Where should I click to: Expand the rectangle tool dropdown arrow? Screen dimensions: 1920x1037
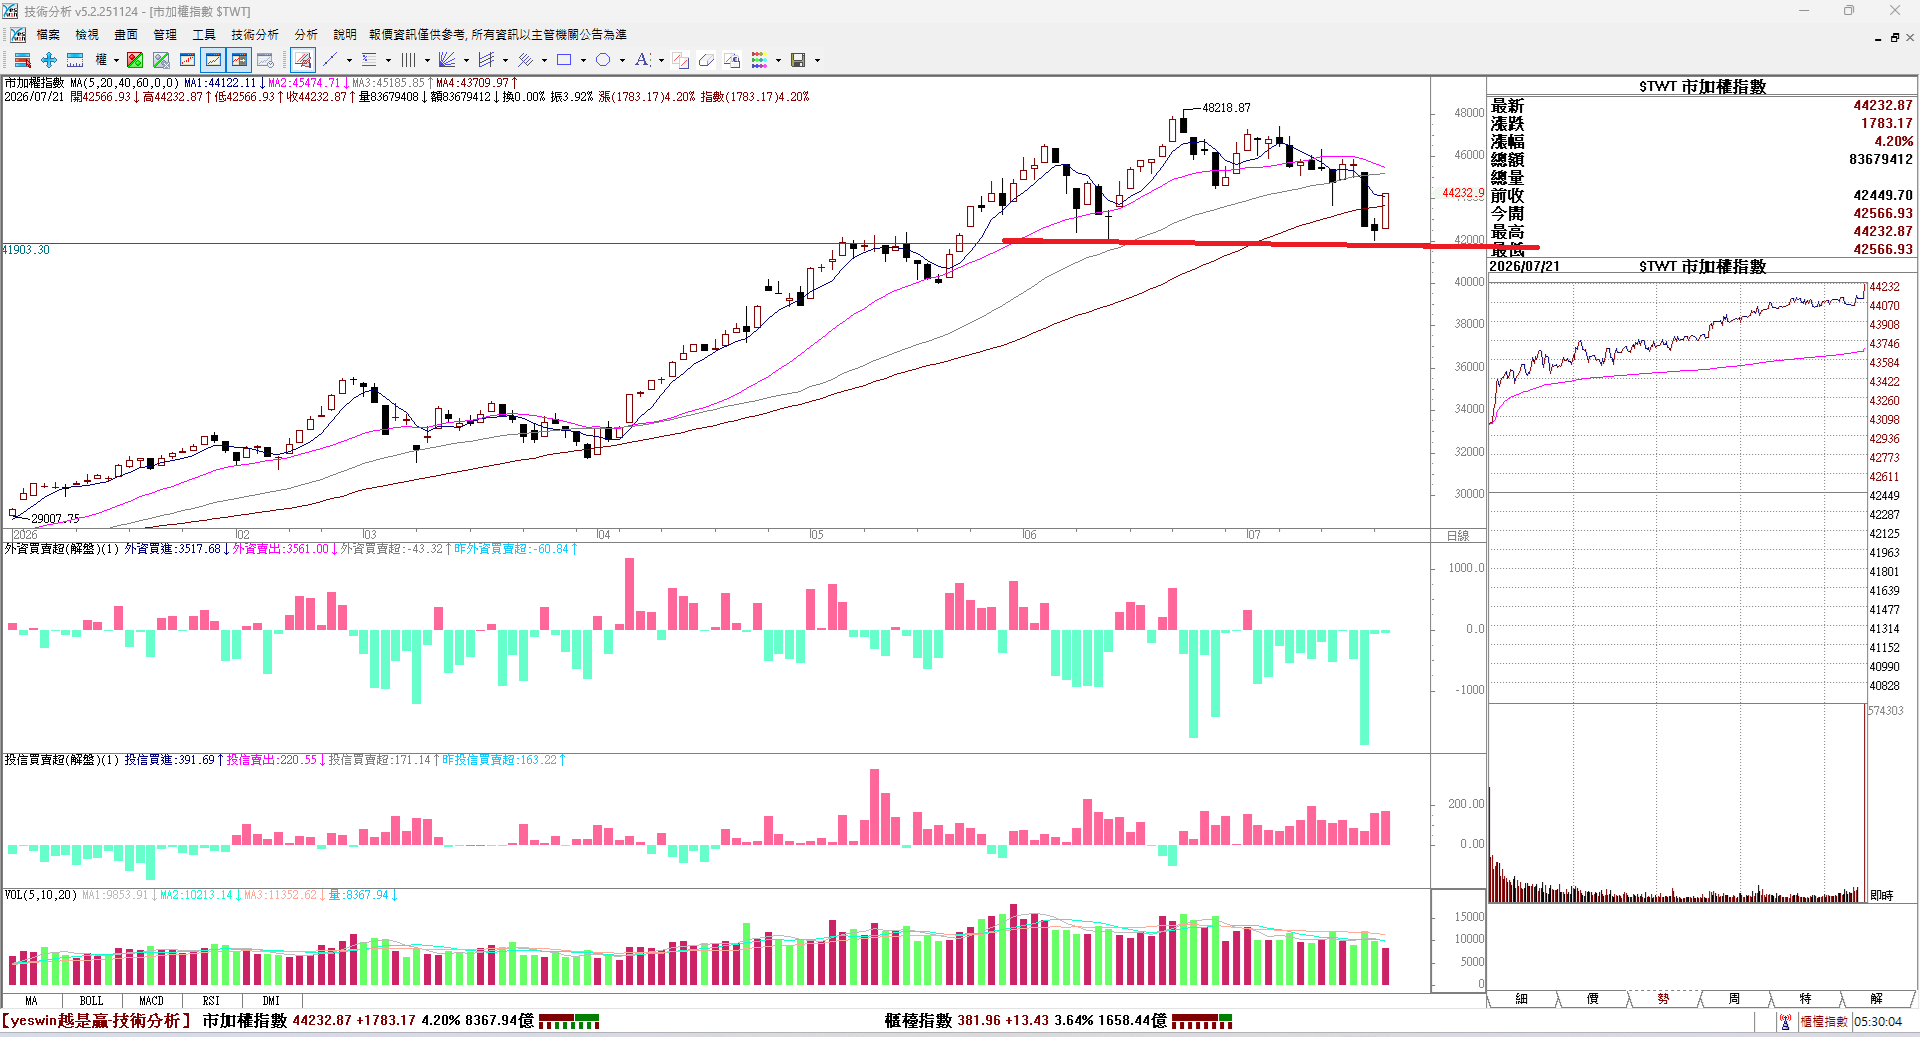click(583, 60)
